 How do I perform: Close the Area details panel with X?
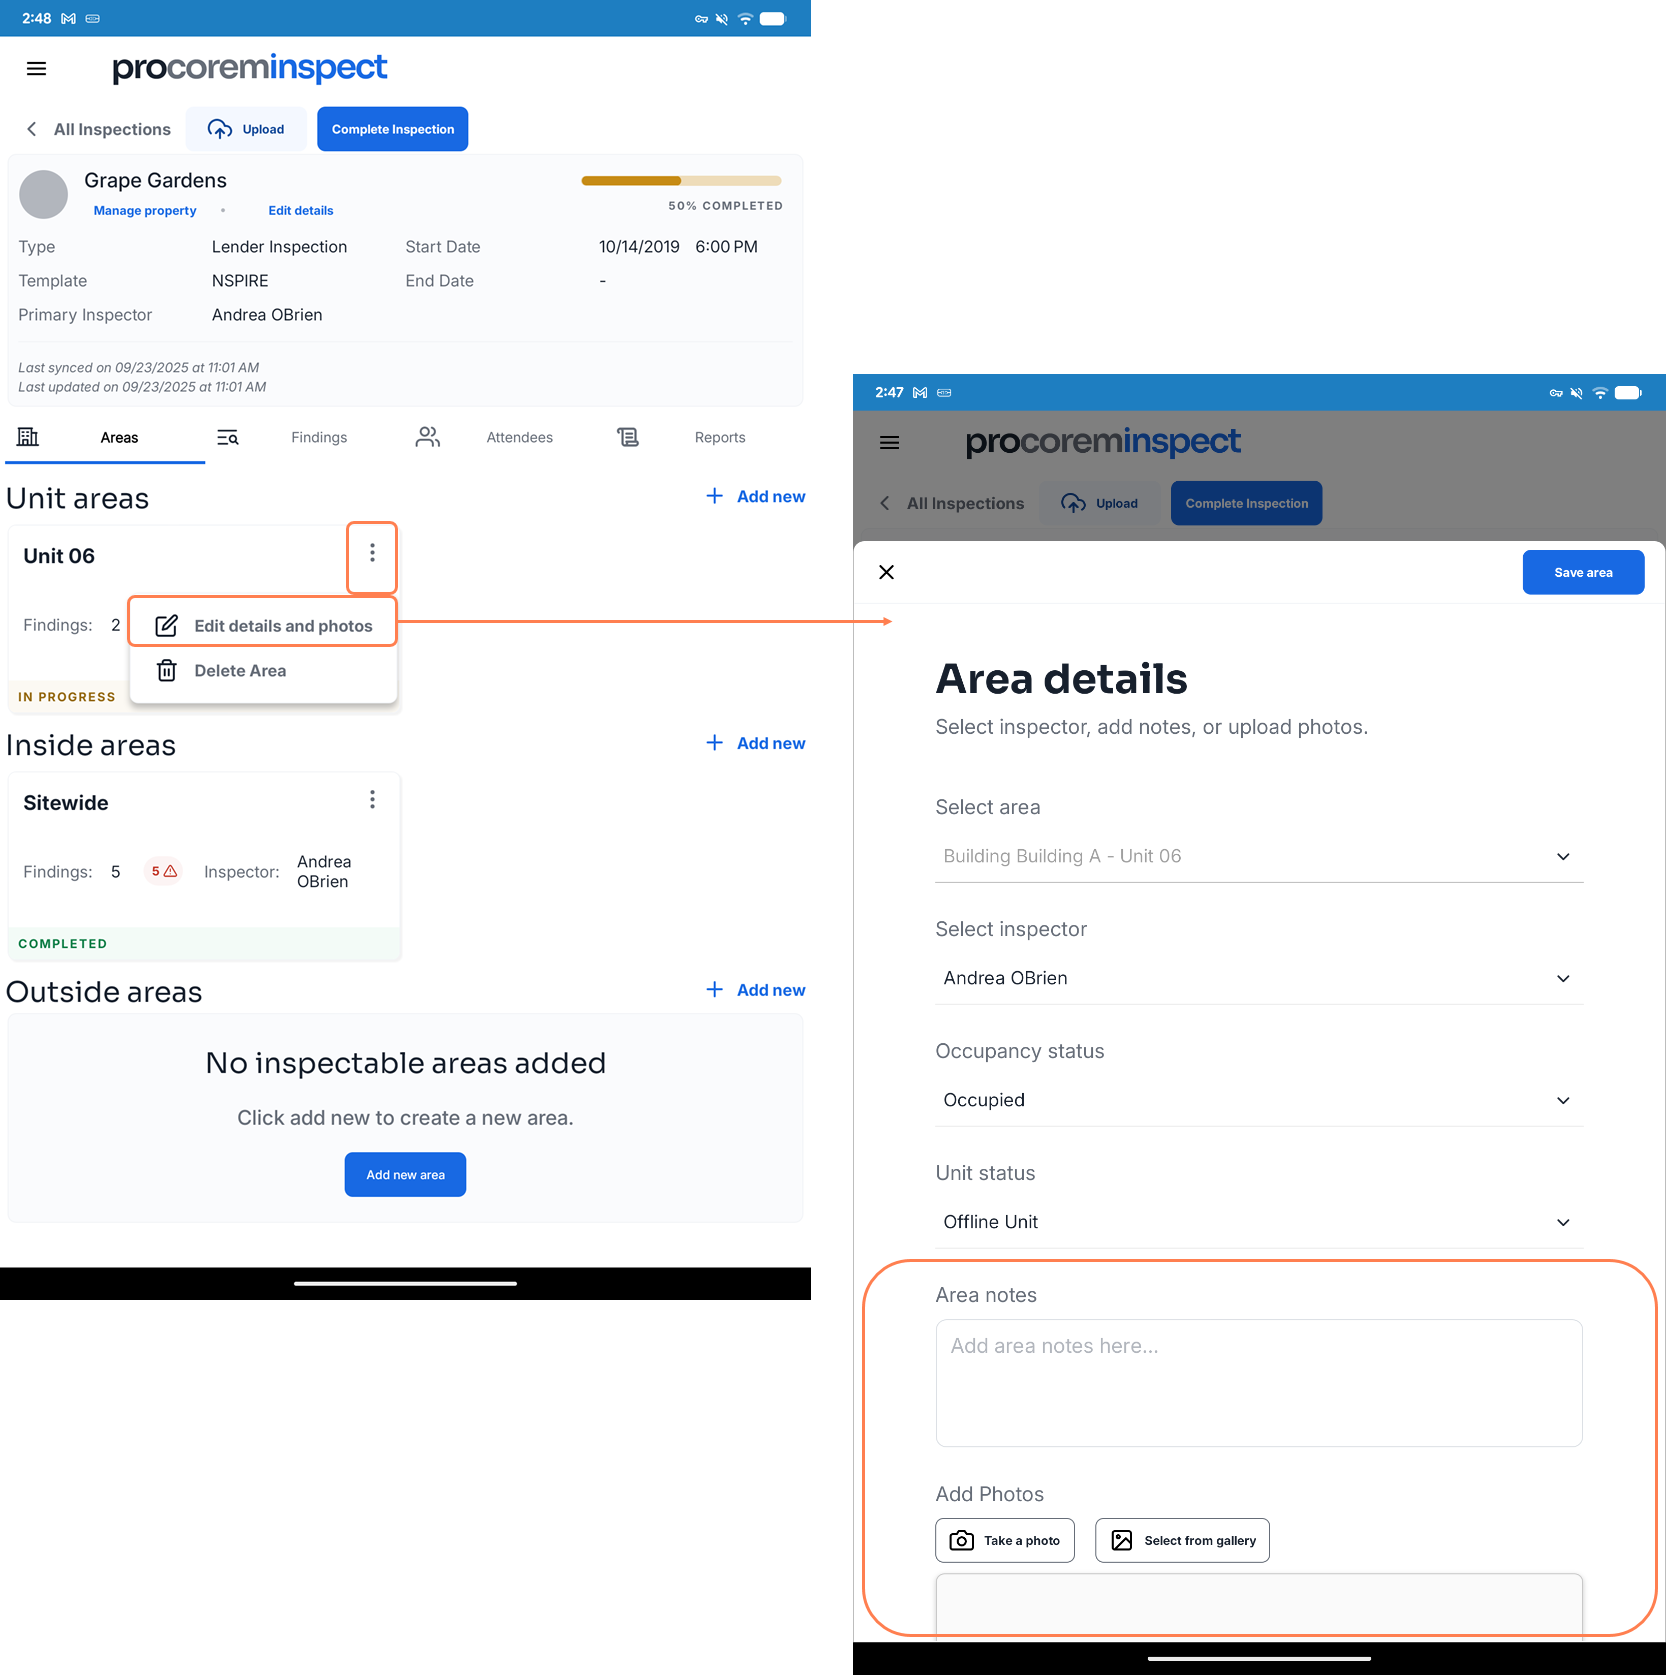[x=886, y=572]
